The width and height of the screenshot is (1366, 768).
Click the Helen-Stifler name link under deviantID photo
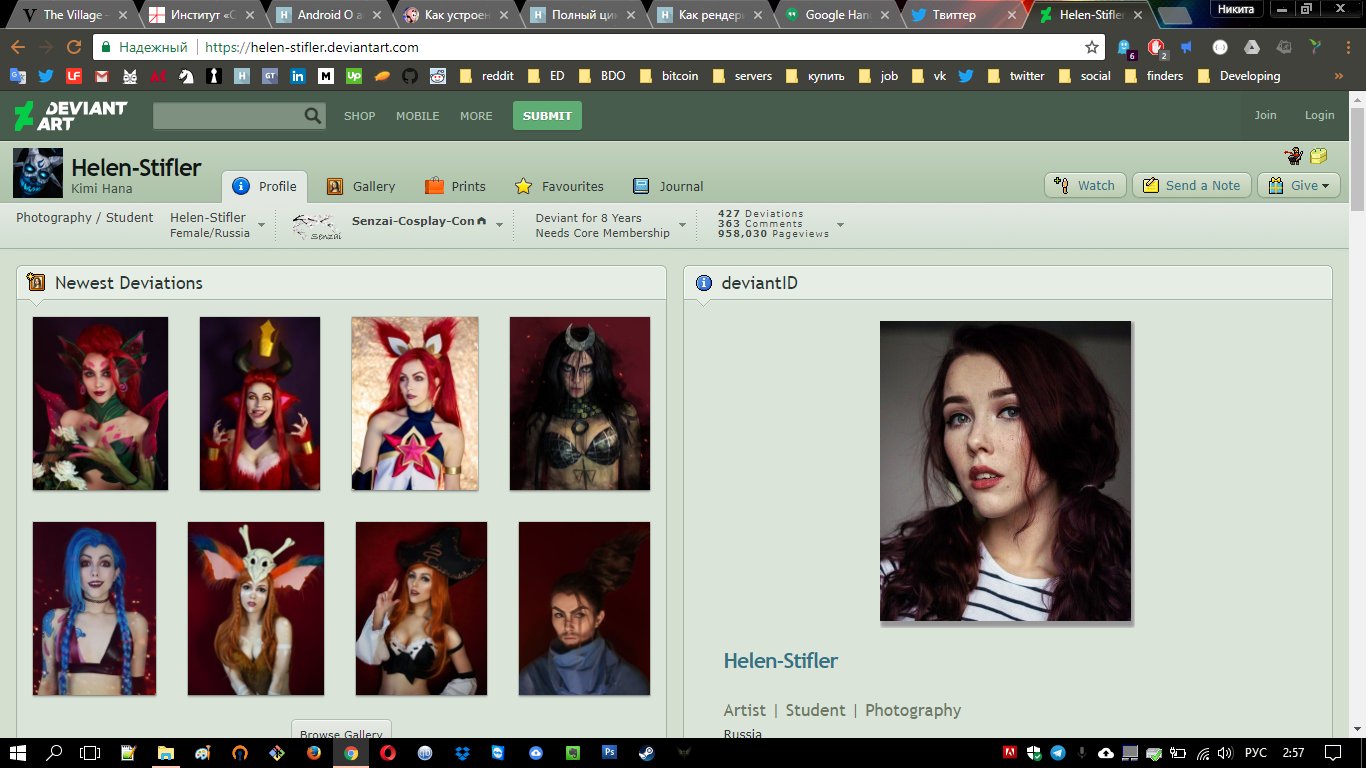click(781, 661)
